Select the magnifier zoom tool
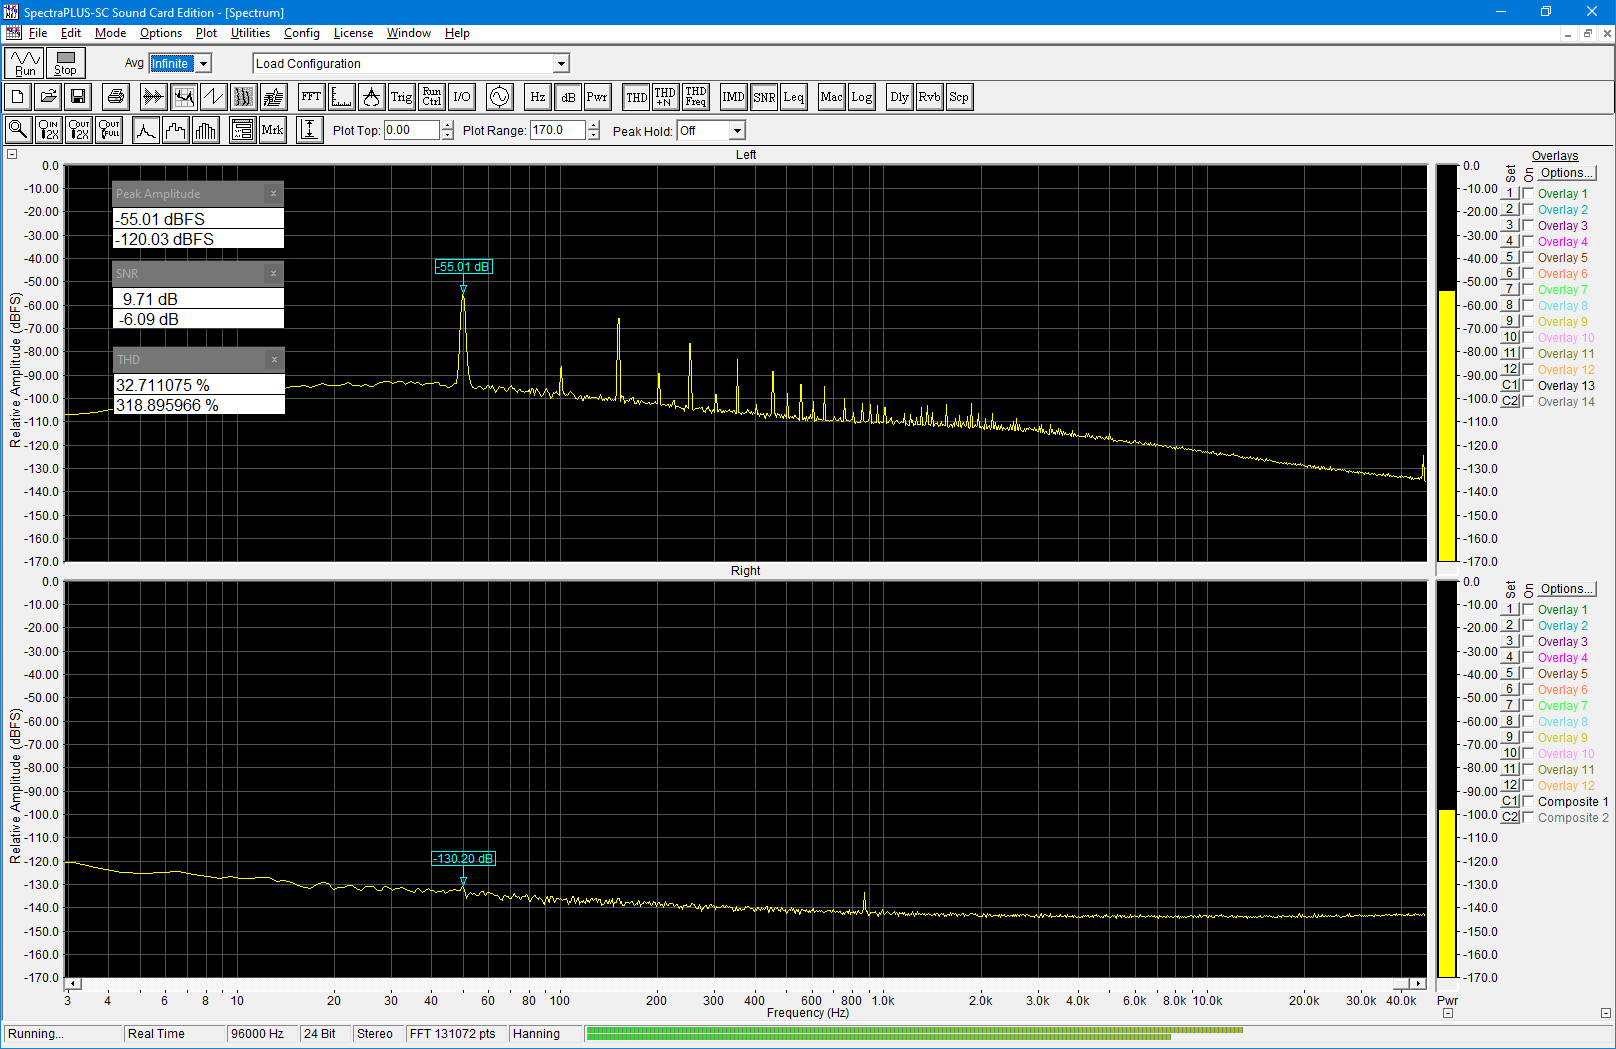The image size is (1616, 1049). point(18,130)
